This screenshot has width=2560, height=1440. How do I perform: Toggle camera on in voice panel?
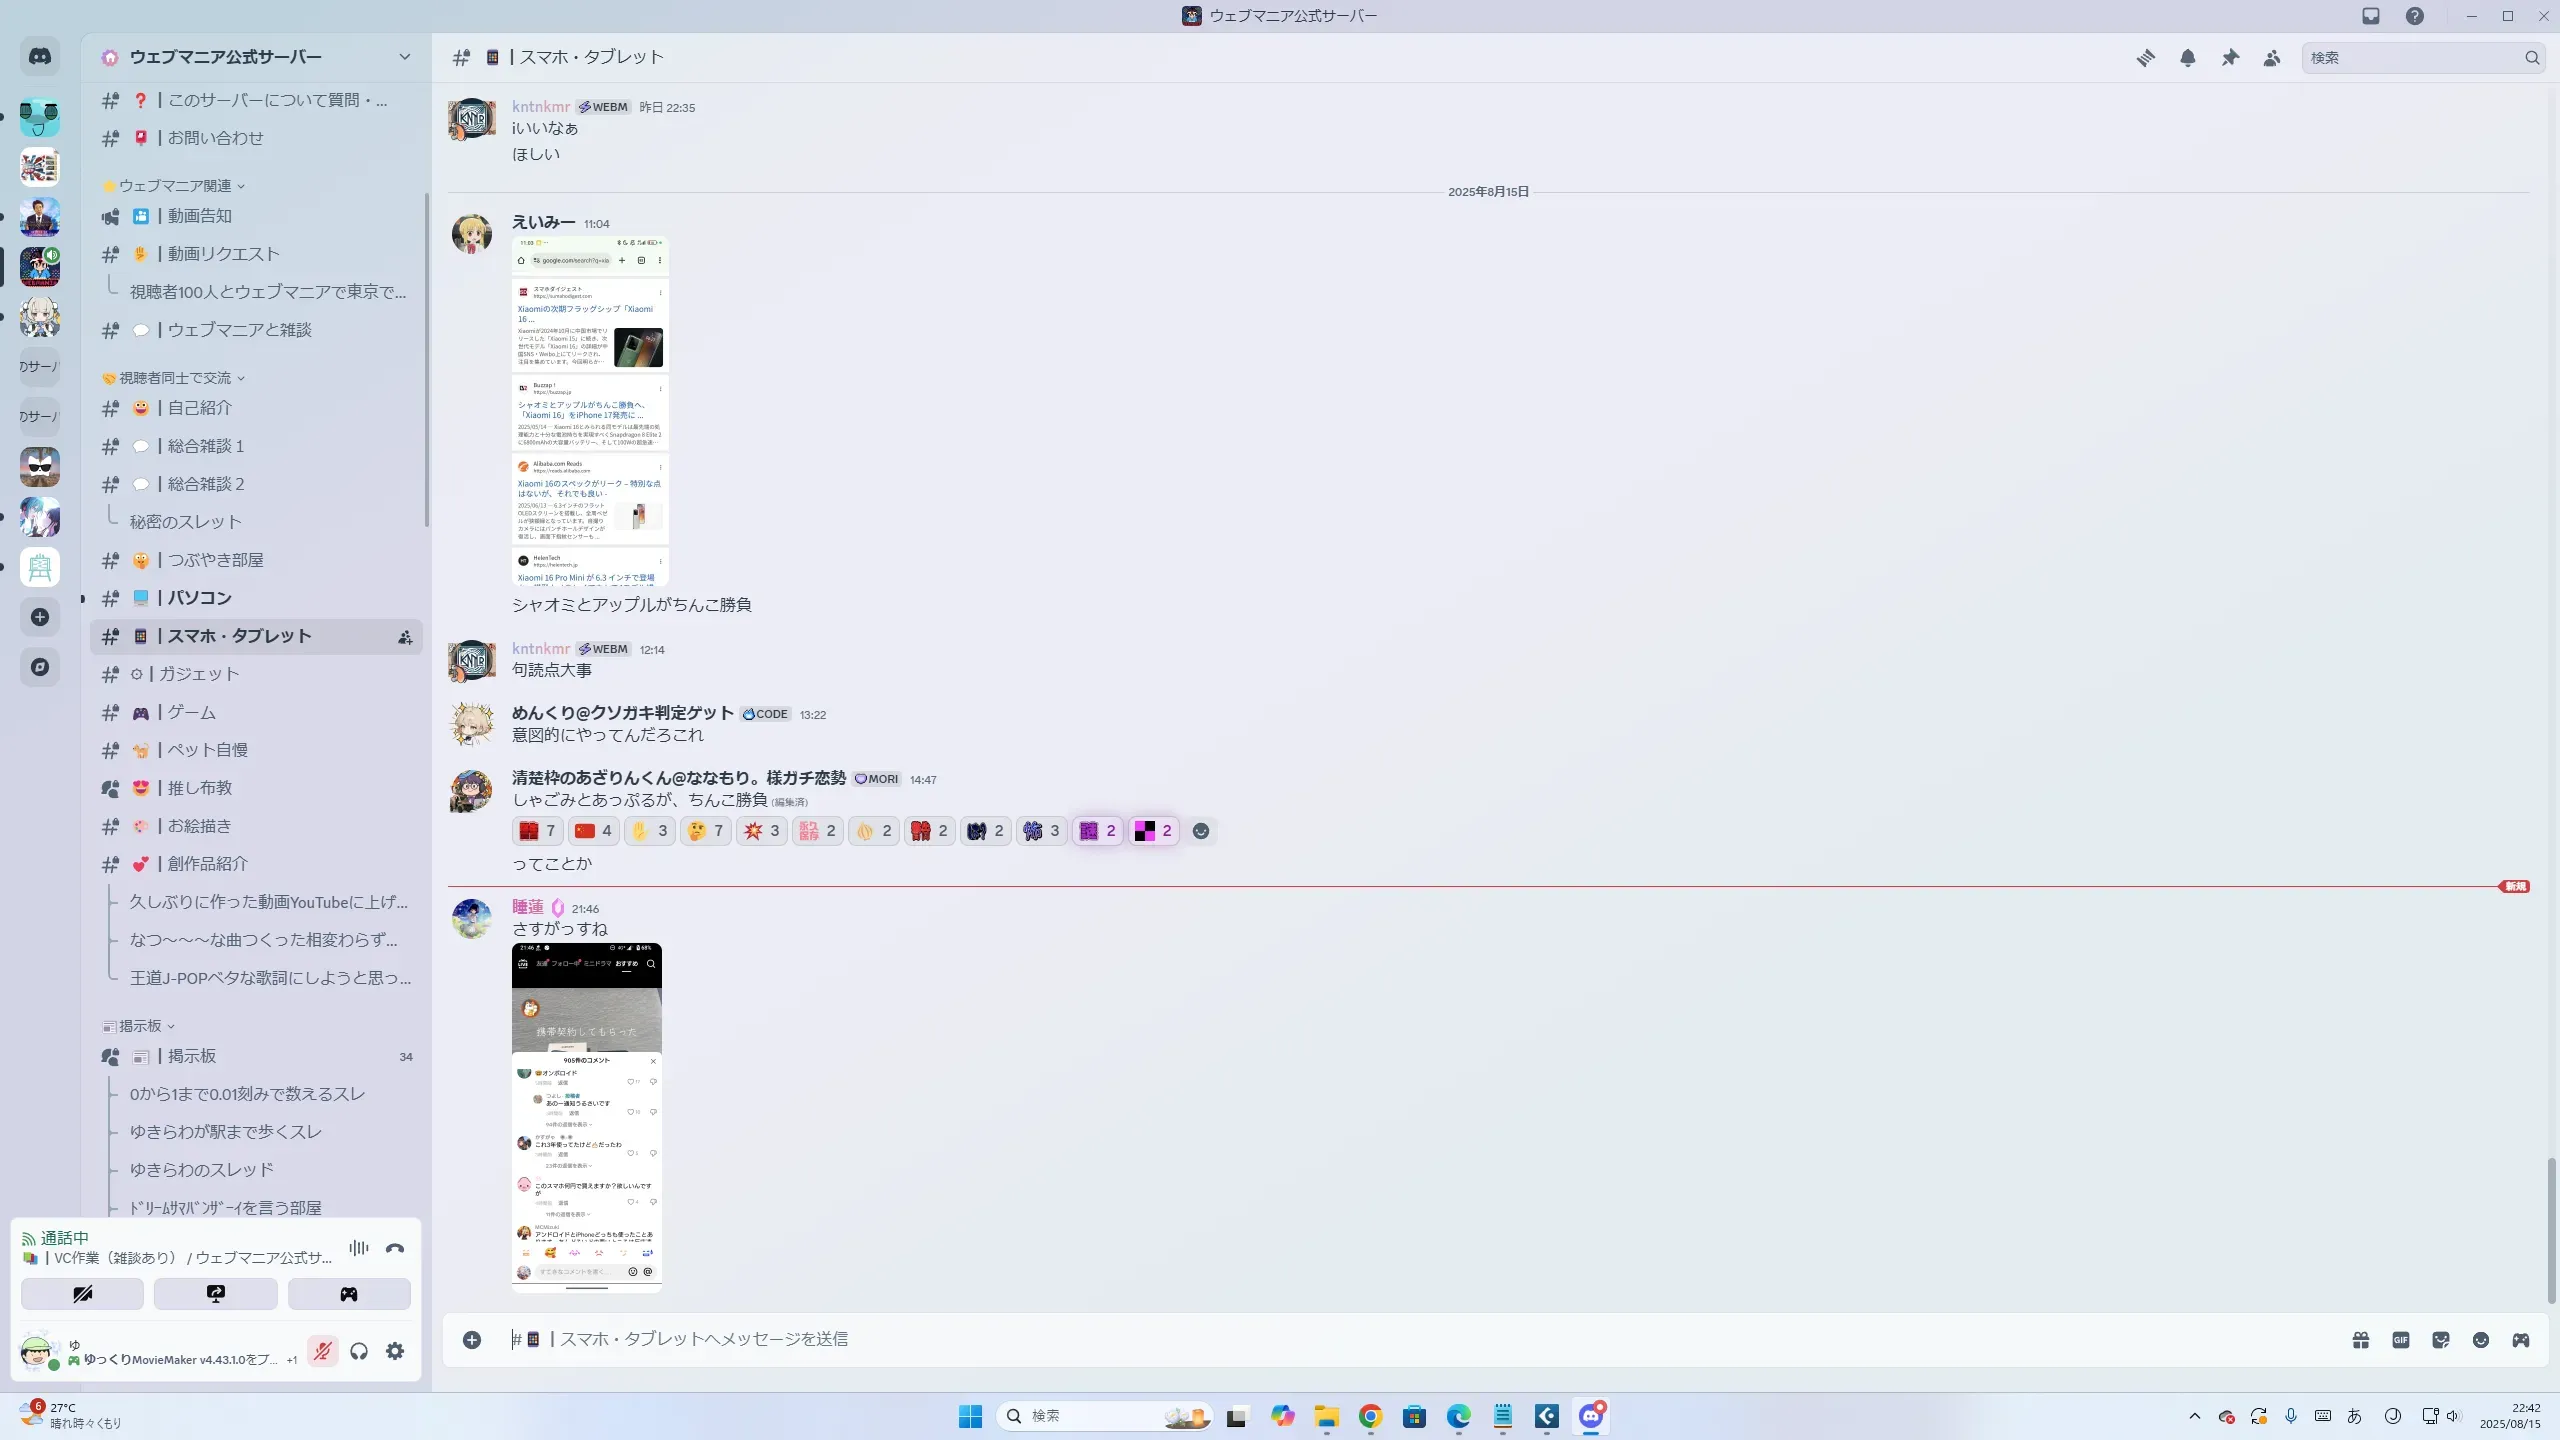point(82,1294)
